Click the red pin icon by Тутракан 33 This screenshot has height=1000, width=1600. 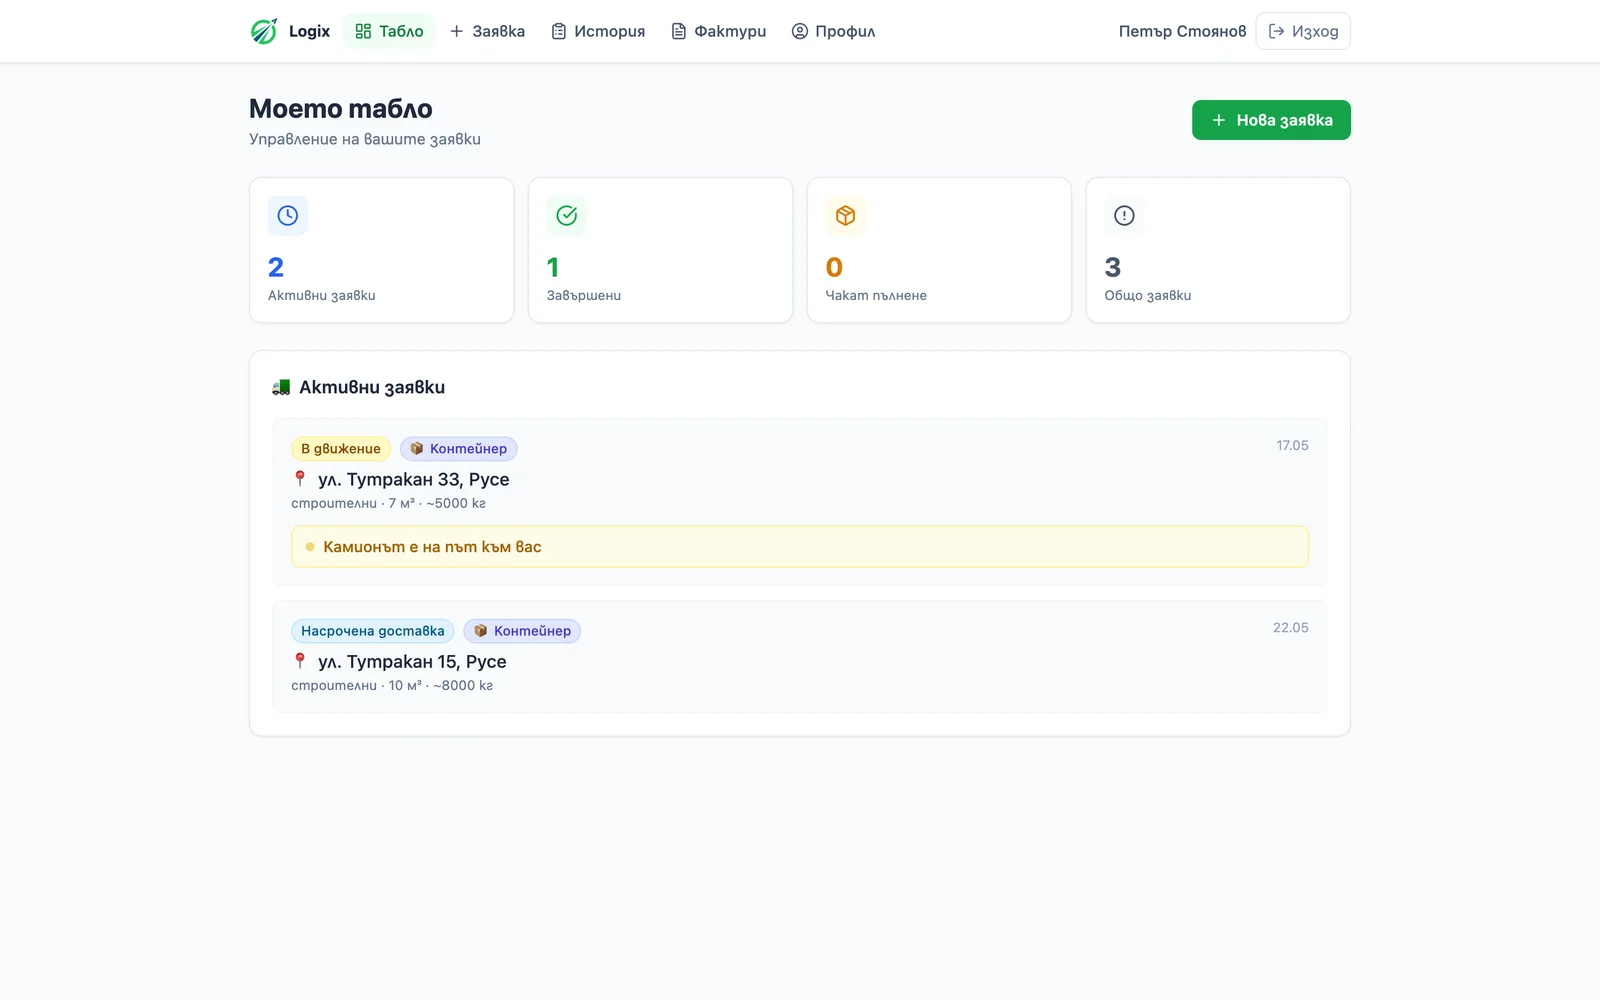300,479
